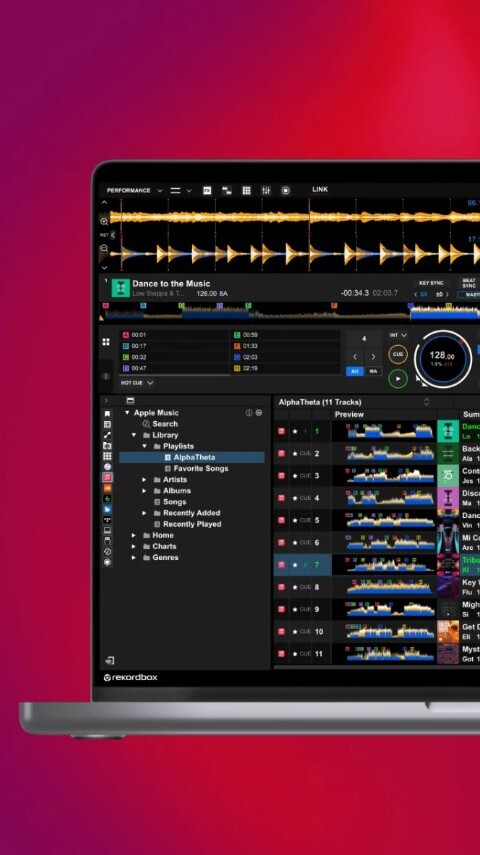Collapse the Apple Music tree node

[x=127, y=413]
